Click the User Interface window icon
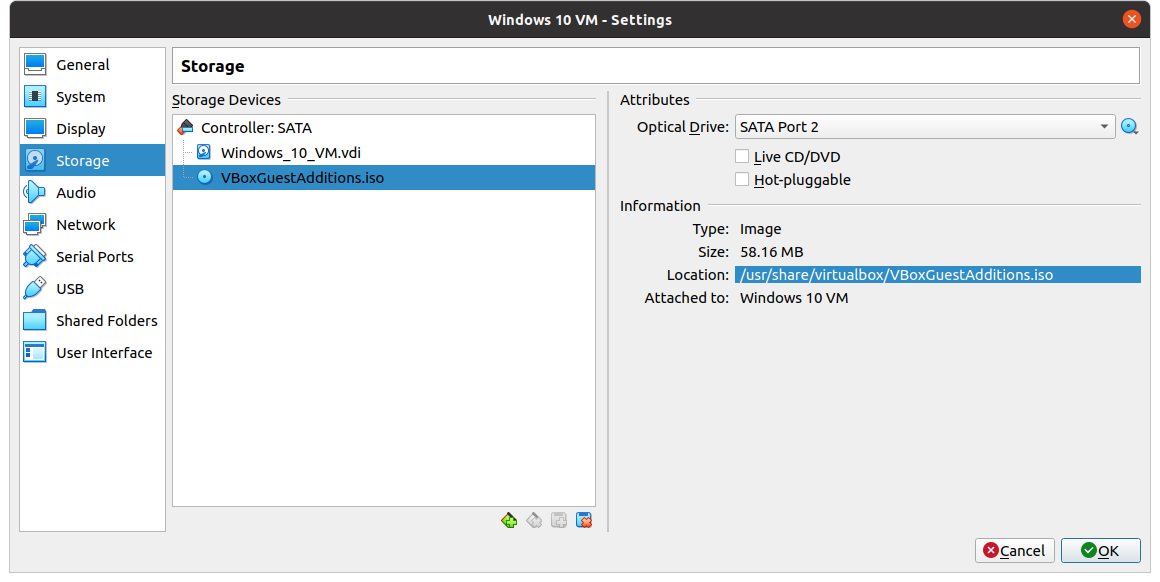Screen dimensions: 1160x582 click(x=35, y=353)
